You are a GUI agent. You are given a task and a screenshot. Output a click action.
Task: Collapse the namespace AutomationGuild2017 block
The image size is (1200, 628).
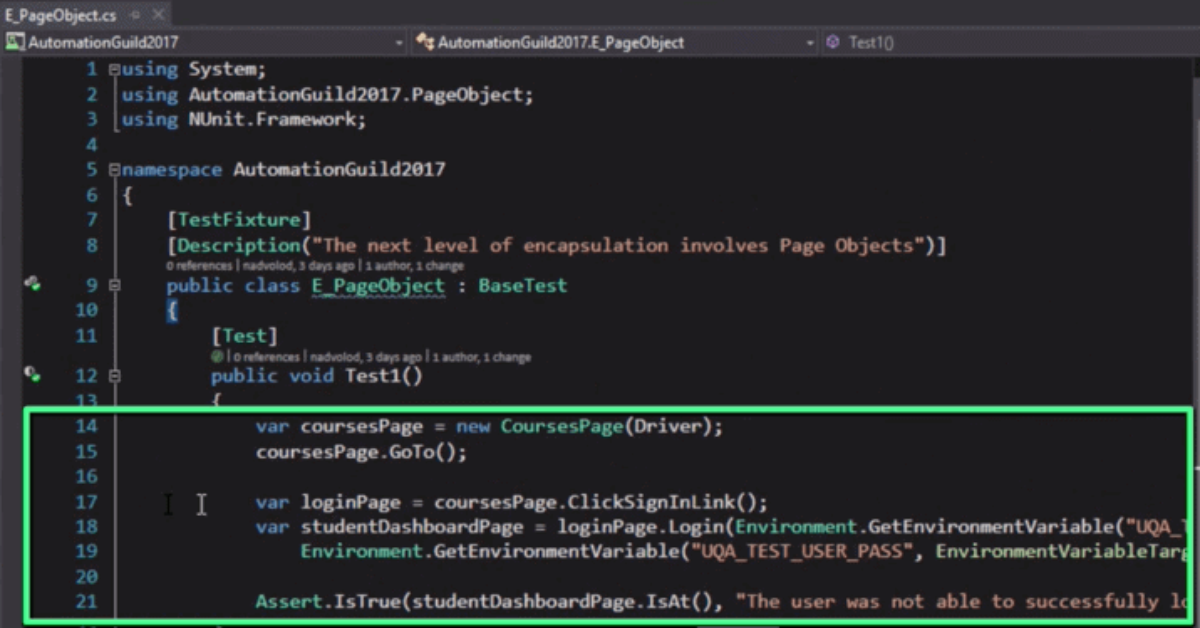coord(114,170)
